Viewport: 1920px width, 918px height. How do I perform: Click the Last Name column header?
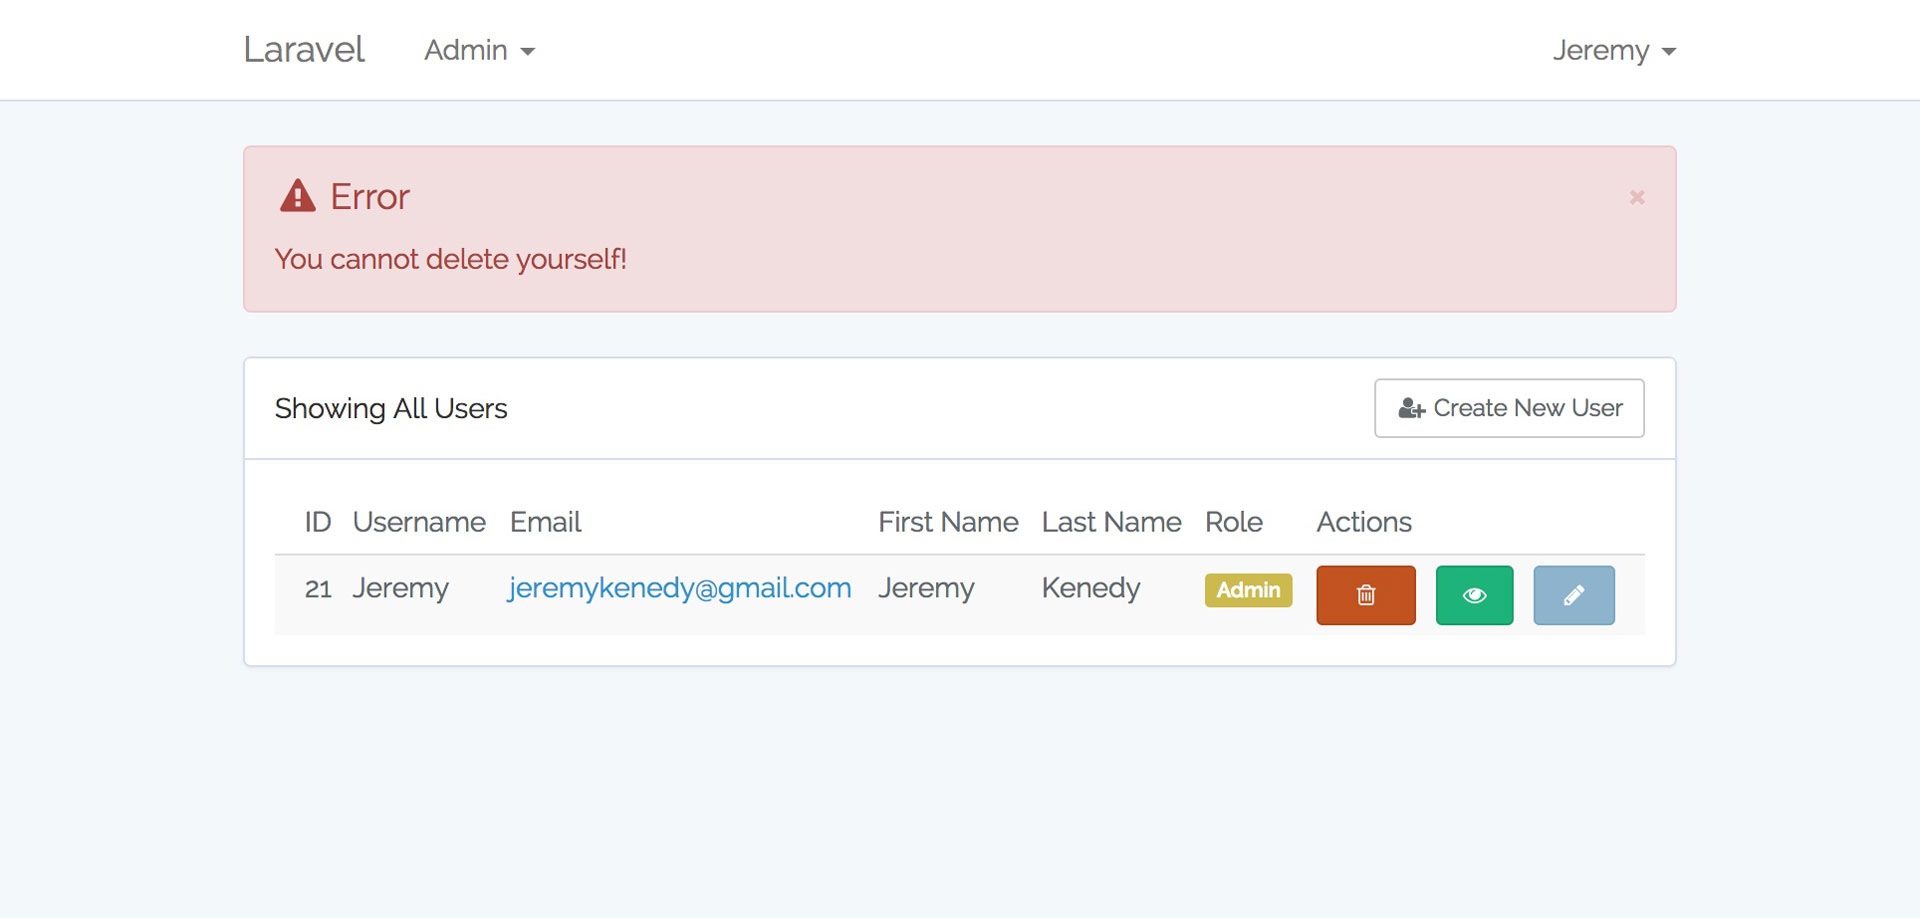click(x=1111, y=522)
